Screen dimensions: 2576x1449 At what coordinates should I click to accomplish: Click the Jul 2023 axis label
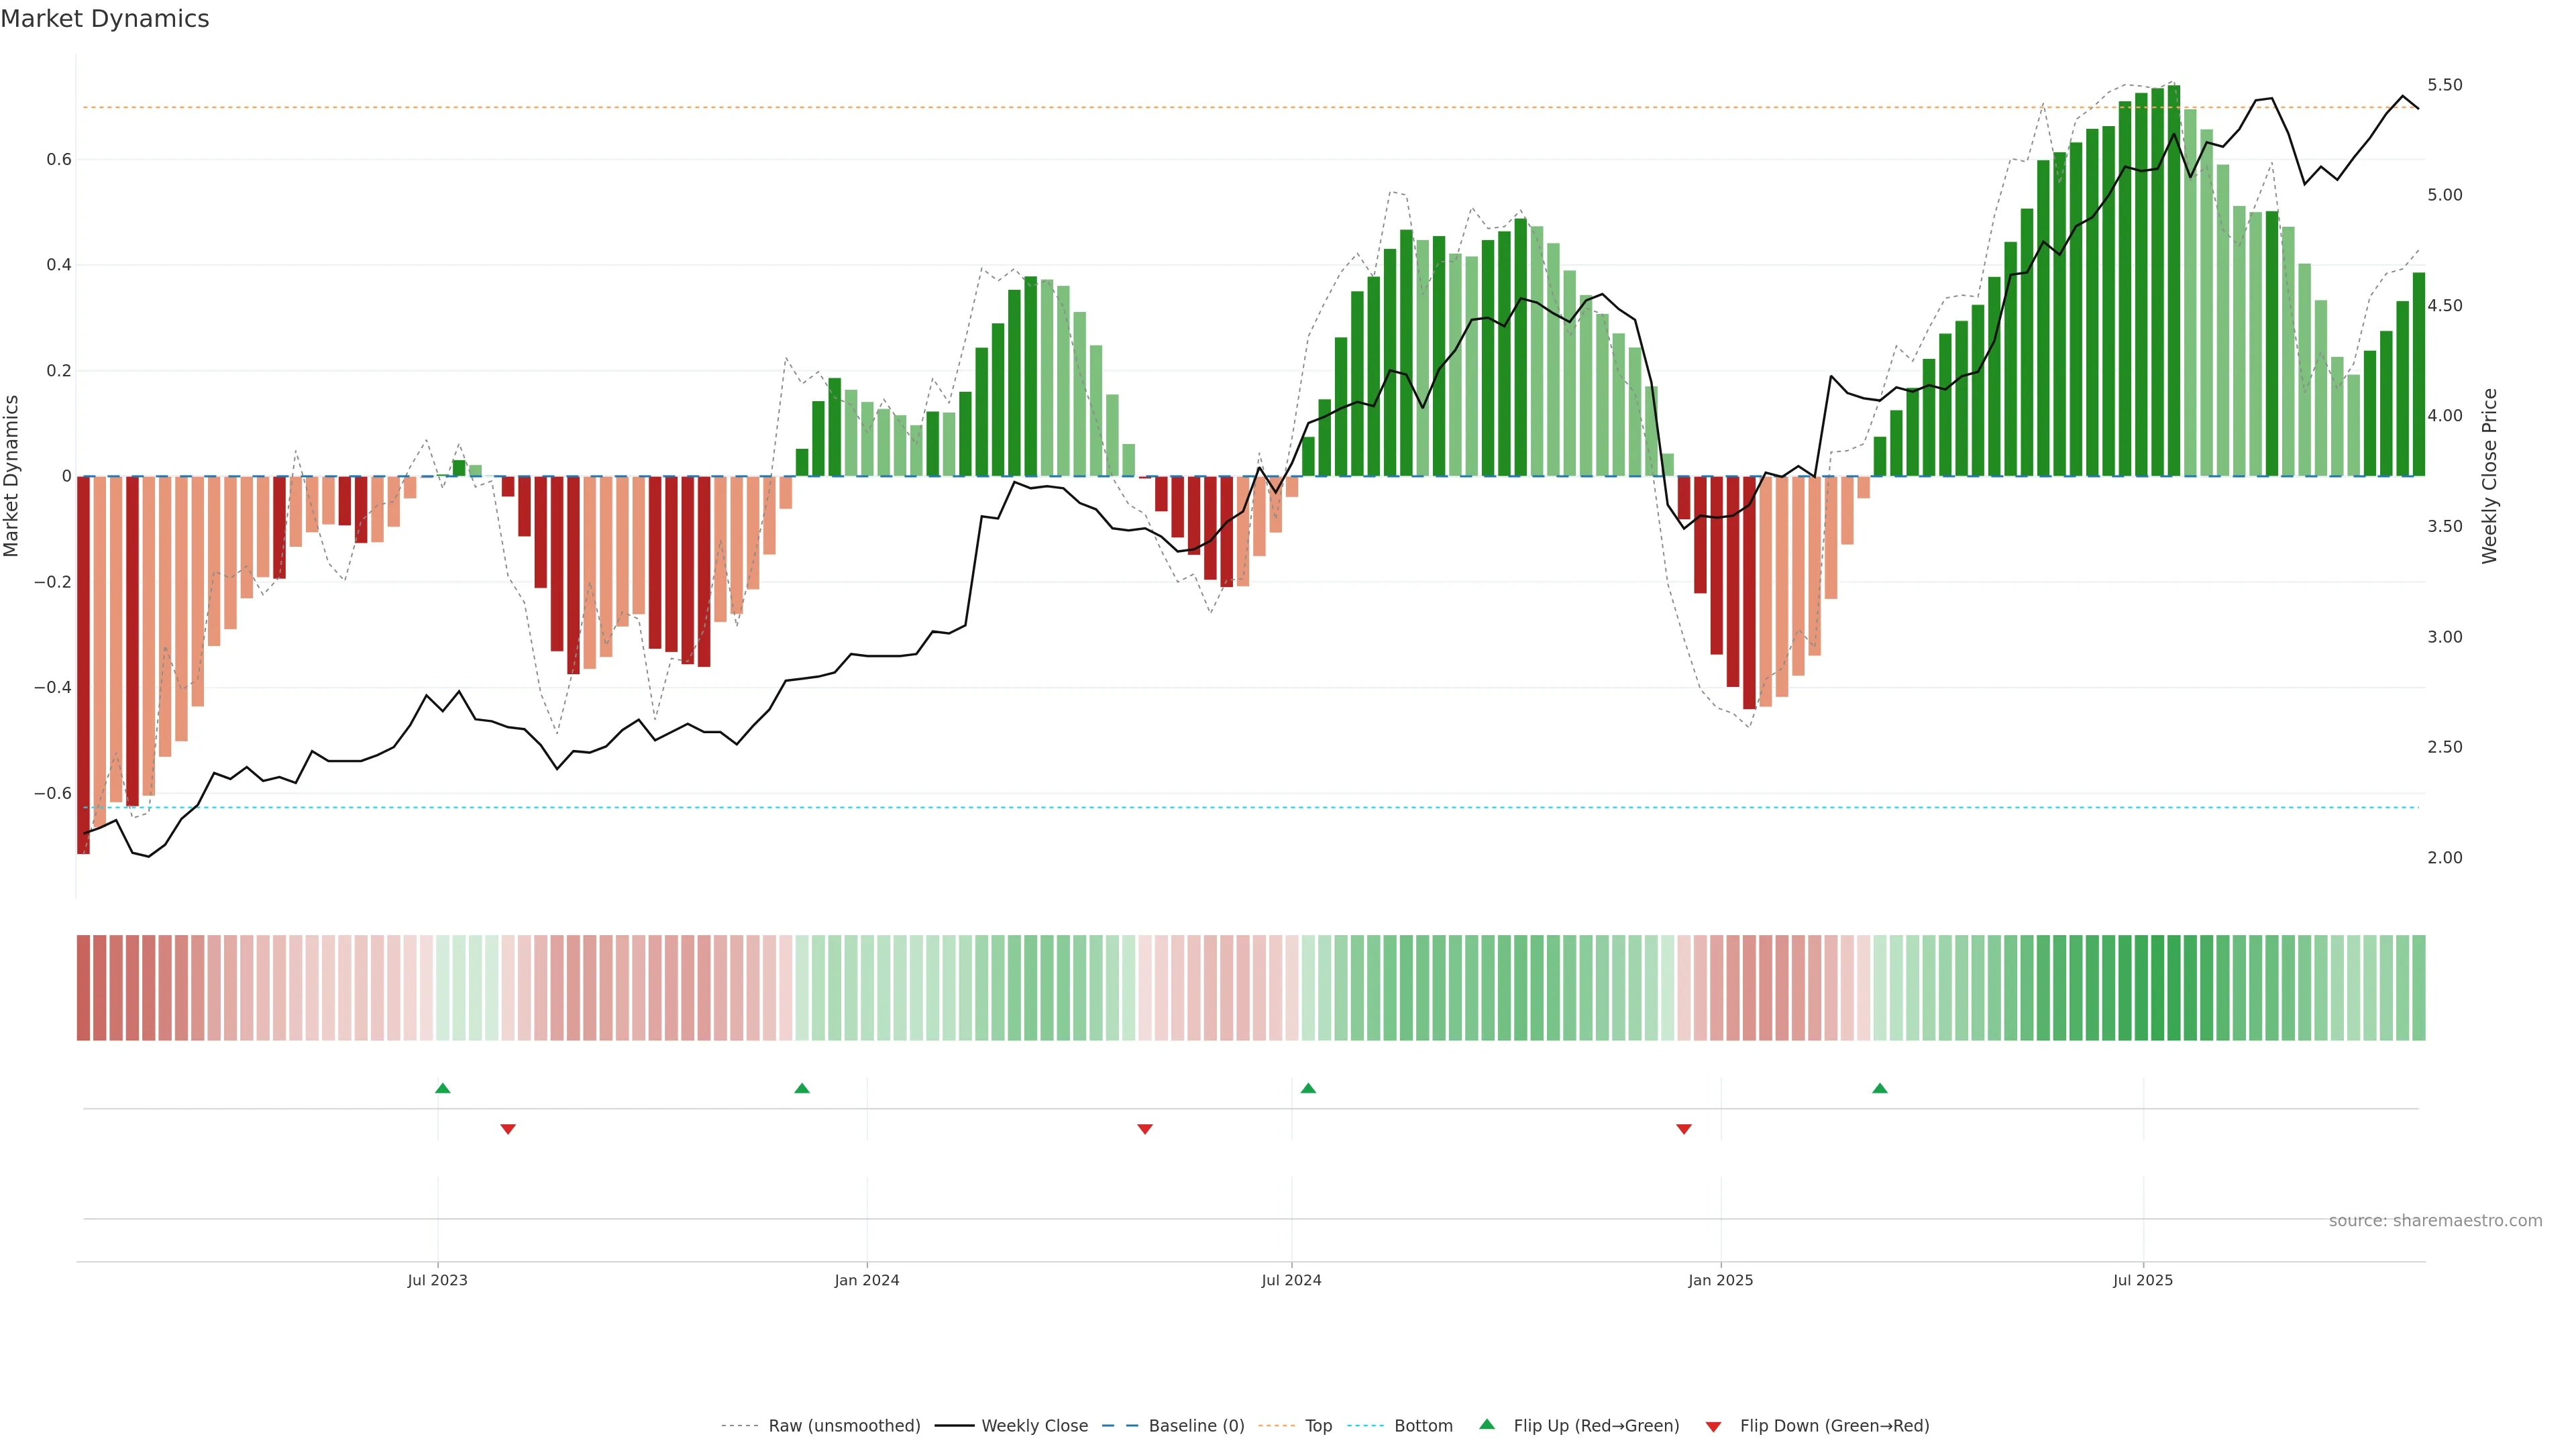437,1280
